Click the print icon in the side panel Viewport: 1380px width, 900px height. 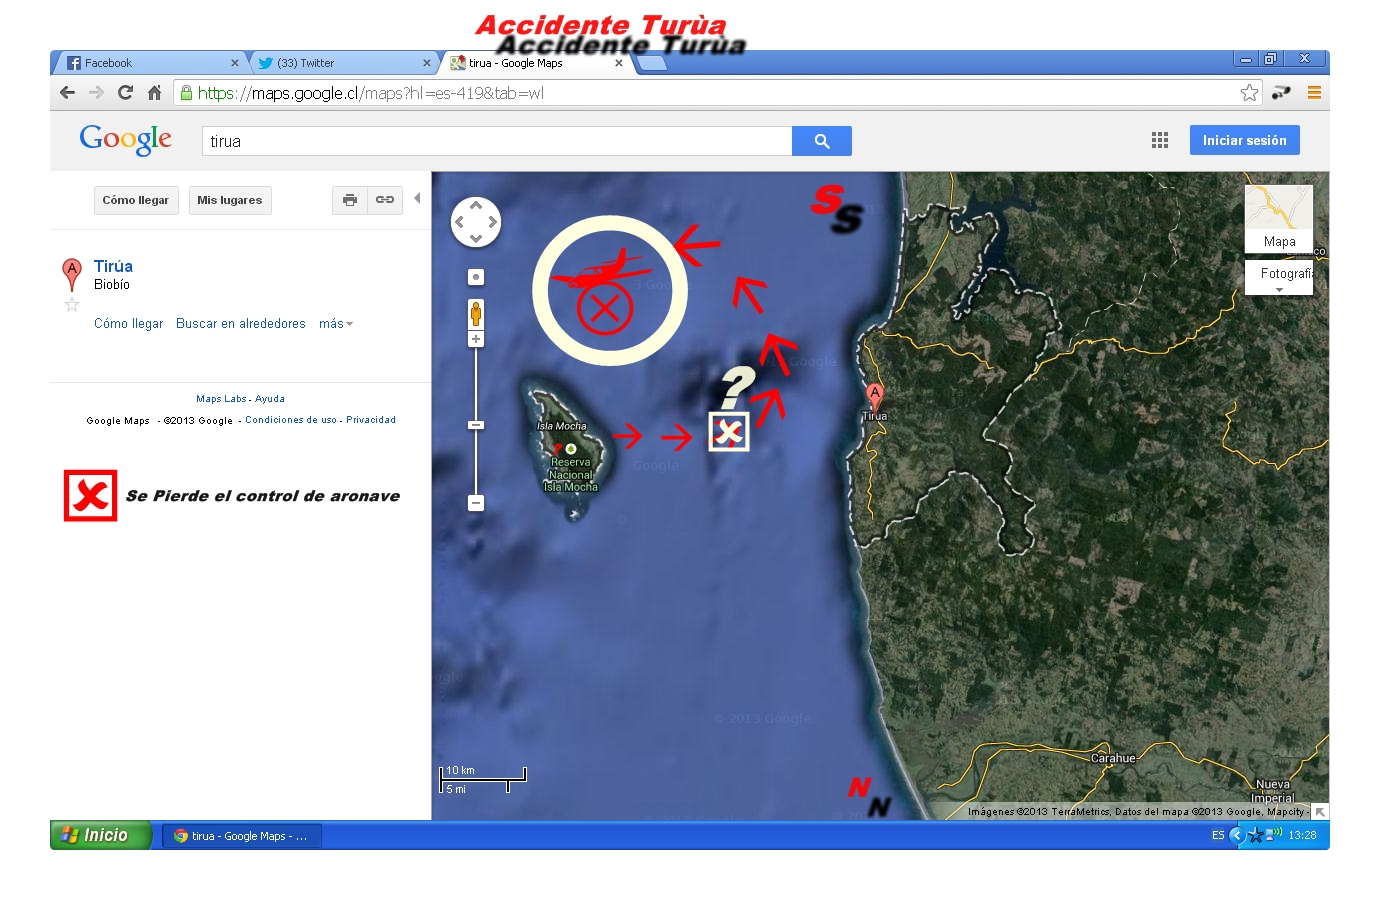pyautogui.click(x=350, y=200)
